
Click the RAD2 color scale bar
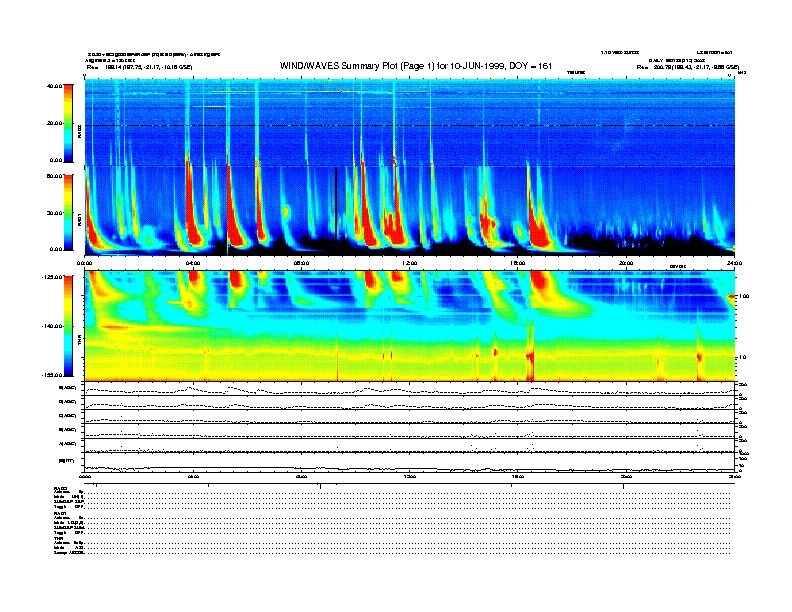66,123
